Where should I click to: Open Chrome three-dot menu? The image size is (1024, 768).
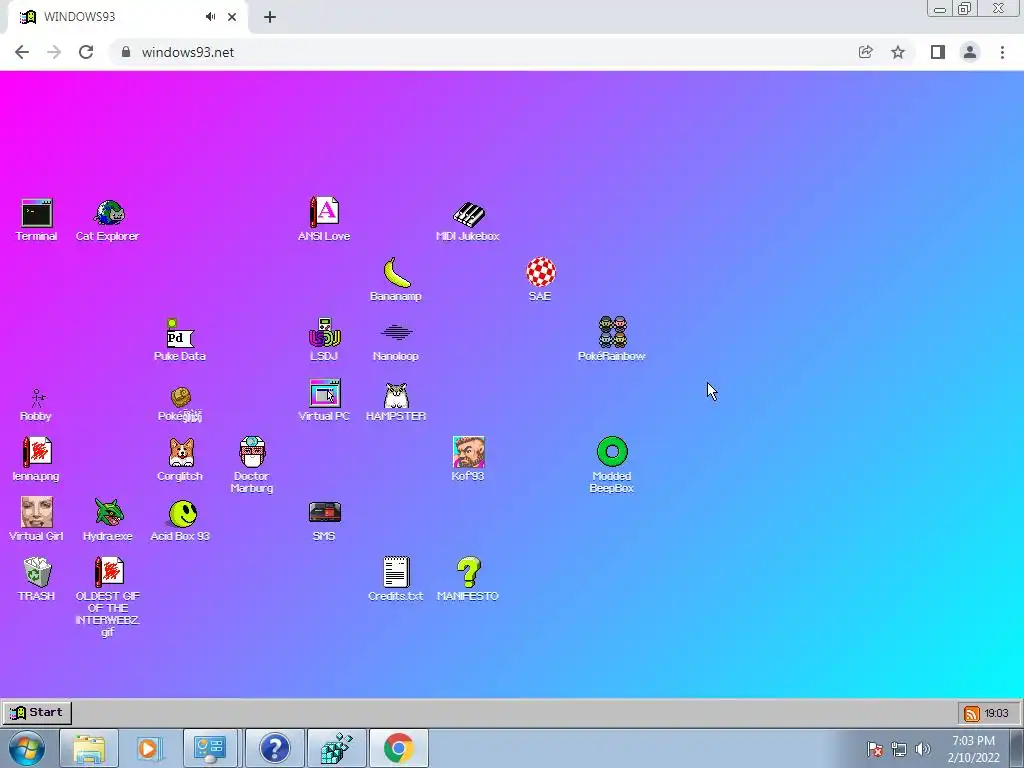pos(1002,52)
